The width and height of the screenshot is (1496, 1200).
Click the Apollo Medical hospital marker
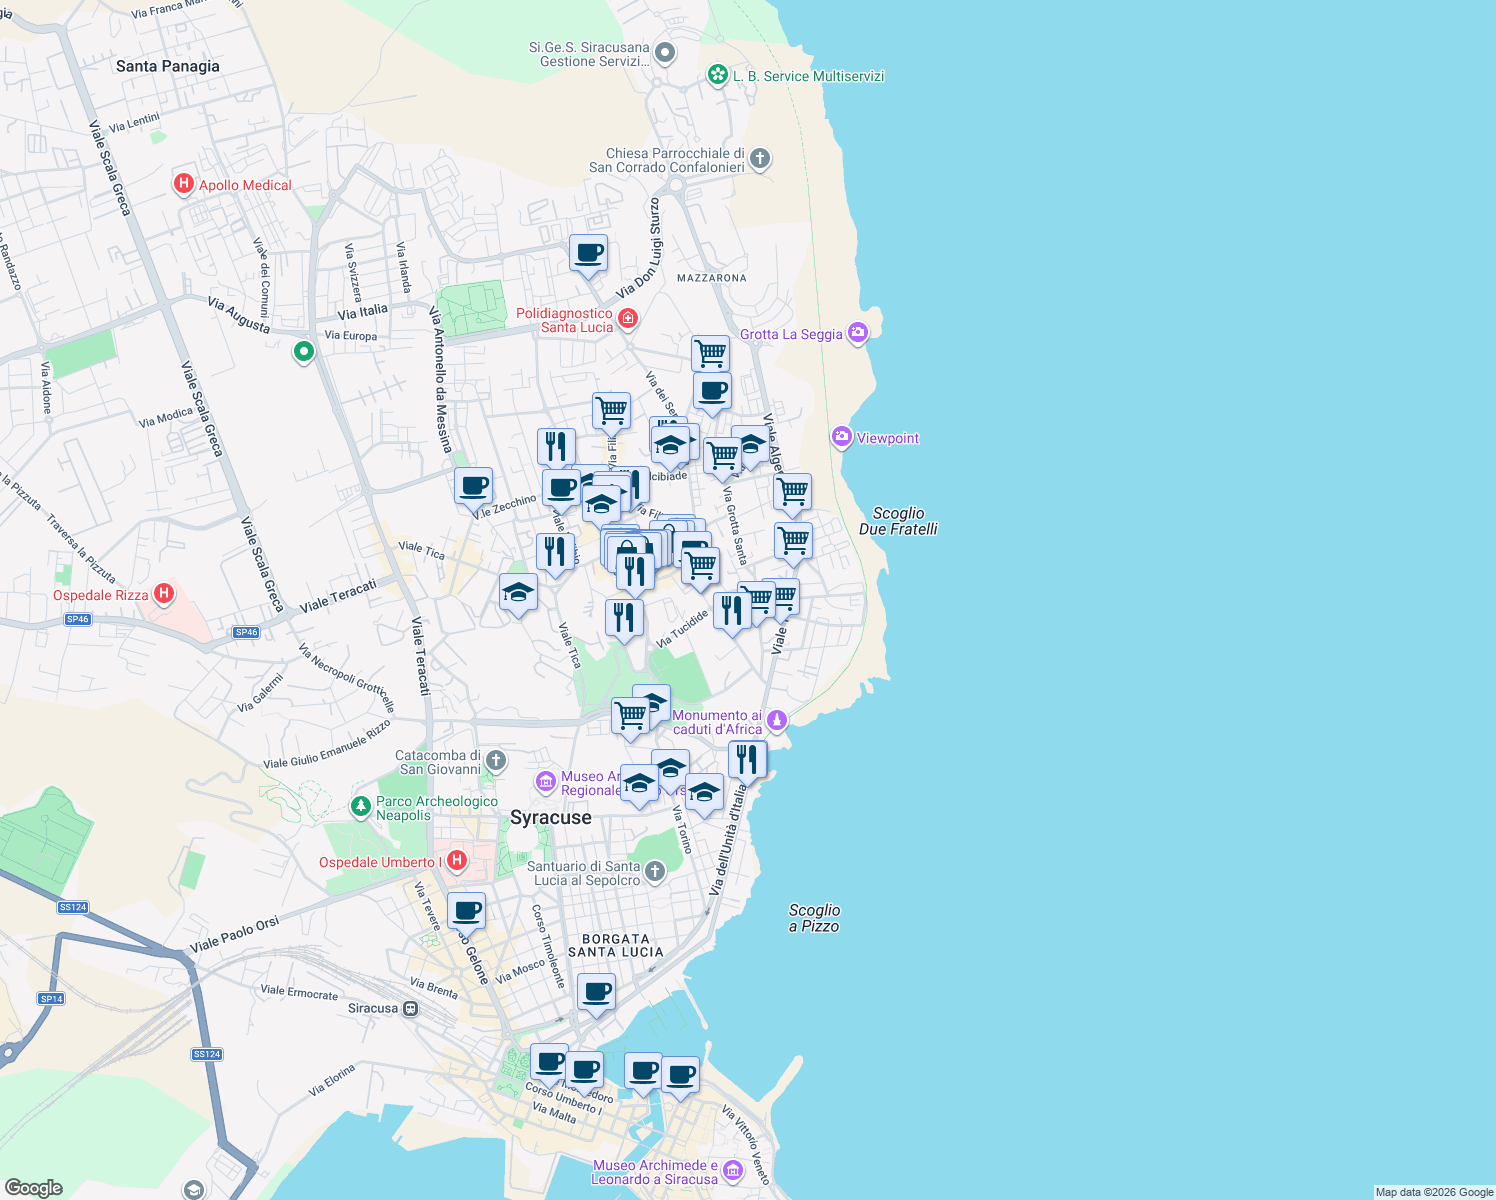(x=183, y=183)
